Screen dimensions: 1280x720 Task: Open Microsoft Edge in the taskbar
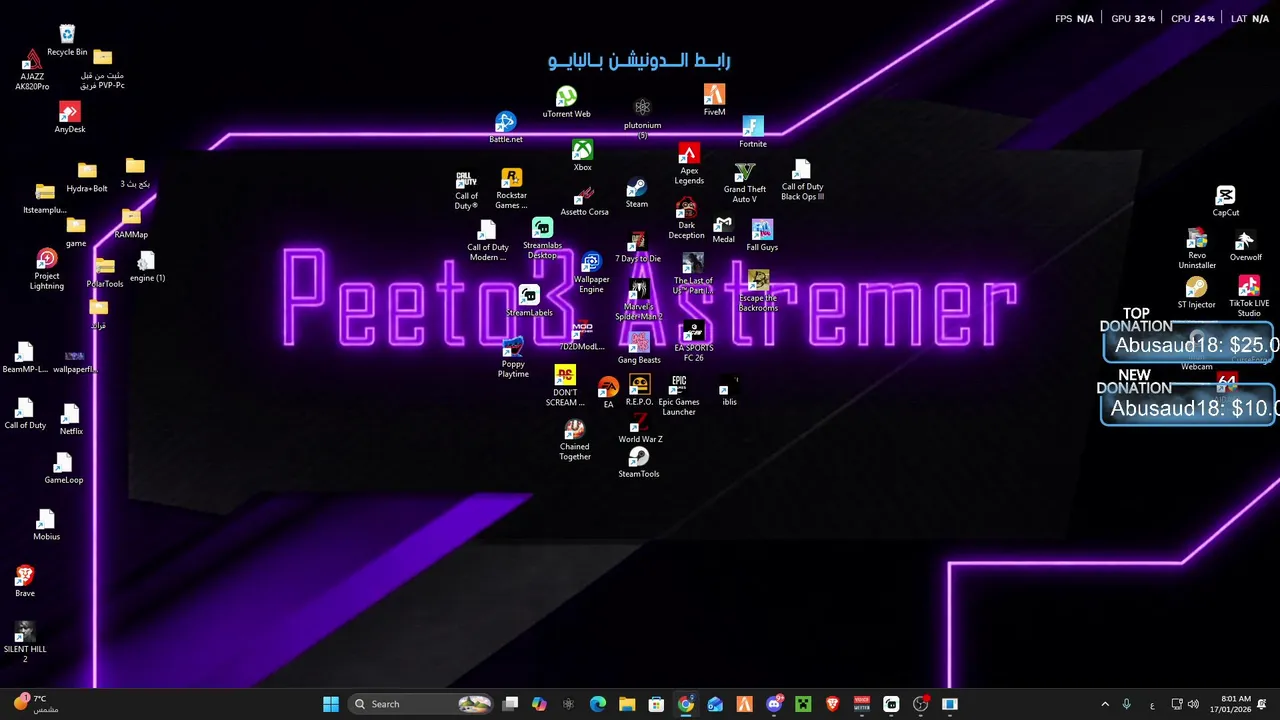pyautogui.click(x=598, y=704)
